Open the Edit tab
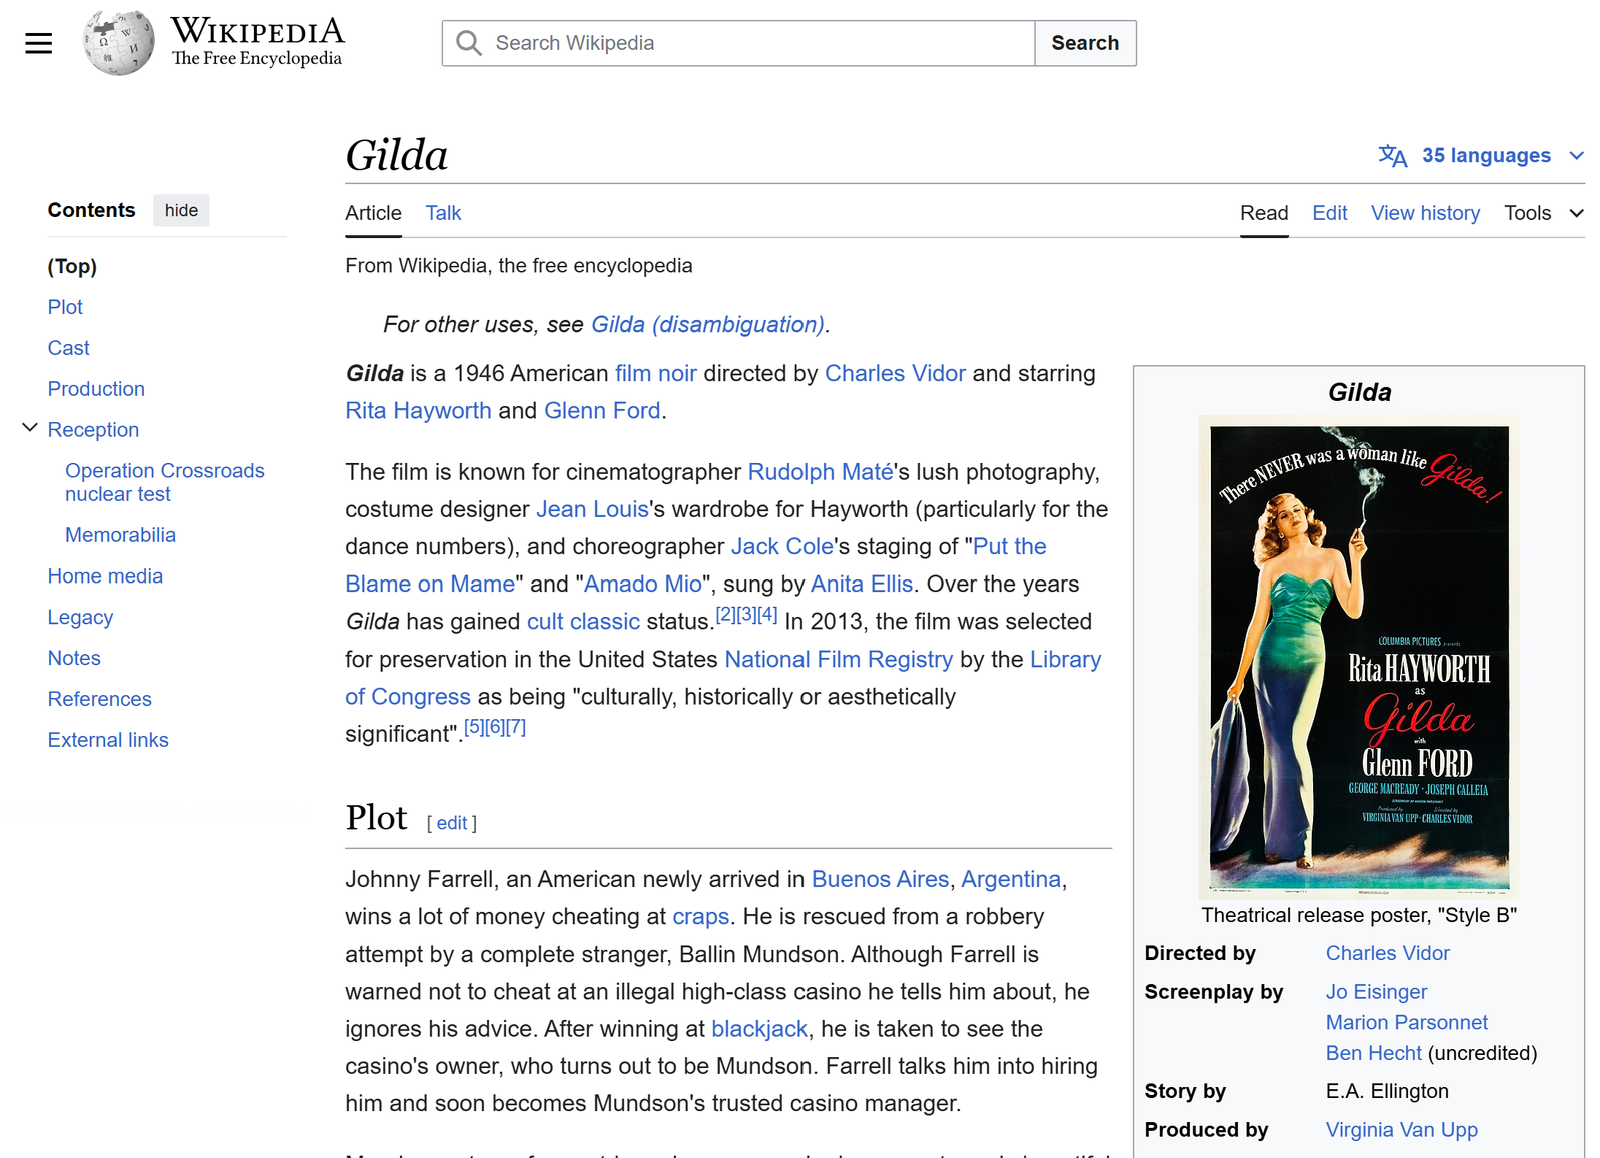This screenshot has height=1158, width=1600. coord(1329,213)
